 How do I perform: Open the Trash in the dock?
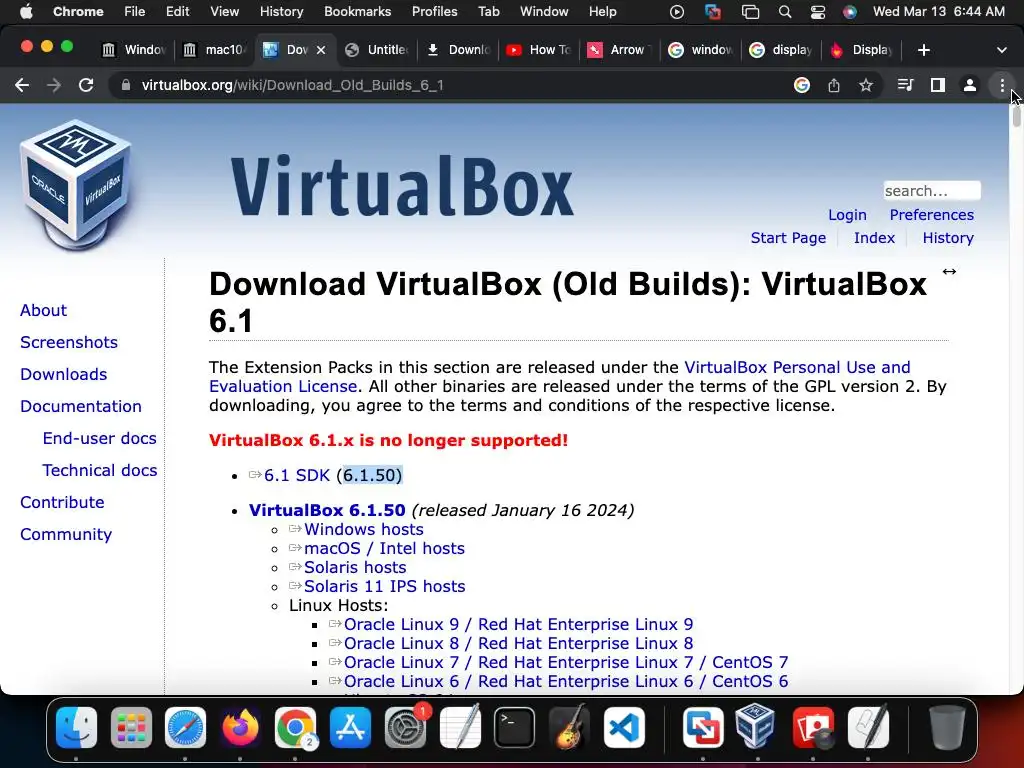pyautogui.click(x=946, y=728)
